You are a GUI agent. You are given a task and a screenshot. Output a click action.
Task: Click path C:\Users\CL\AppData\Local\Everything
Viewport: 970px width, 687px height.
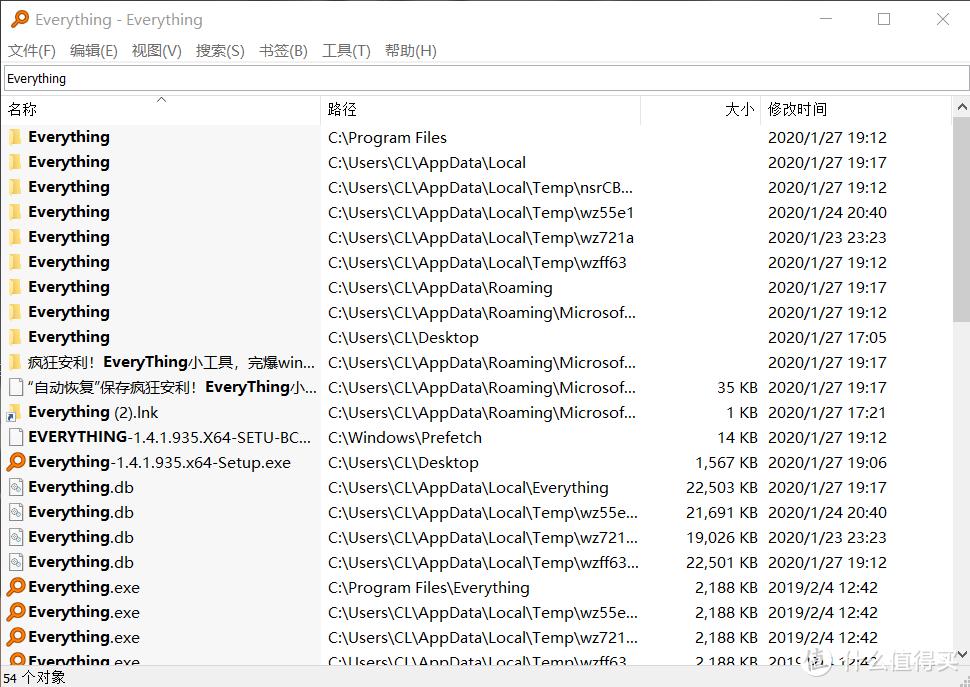tap(468, 488)
